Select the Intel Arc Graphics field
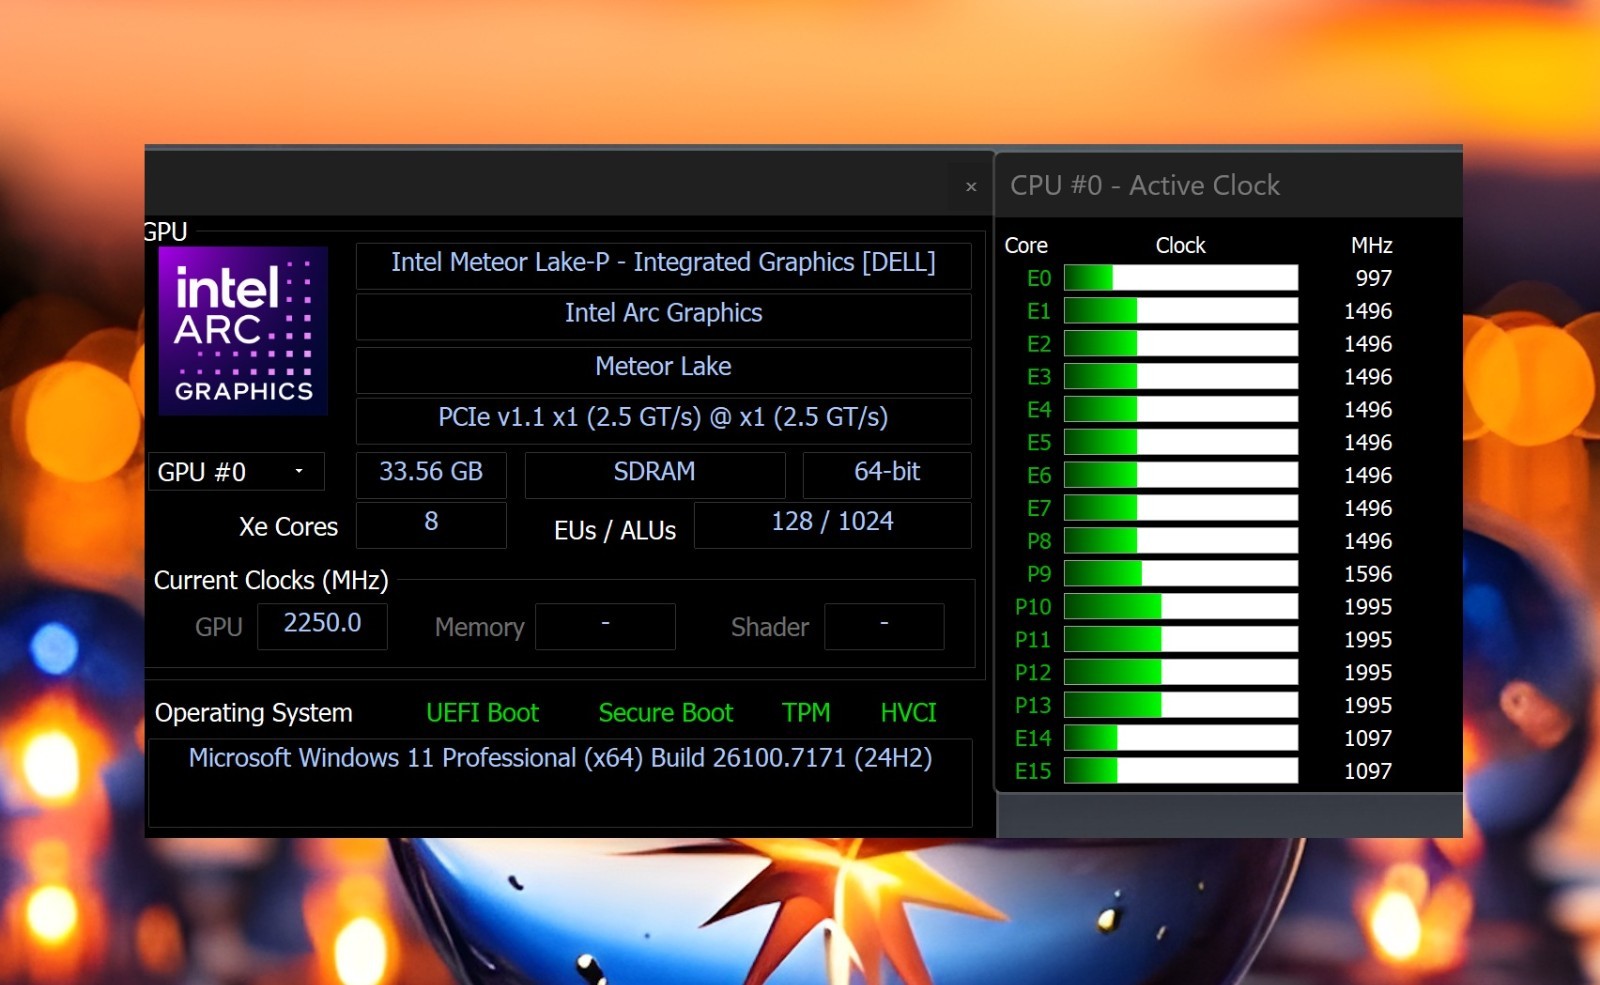Image resolution: width=1600 pixels, height=985 pixels. click(x=663, y=315)
